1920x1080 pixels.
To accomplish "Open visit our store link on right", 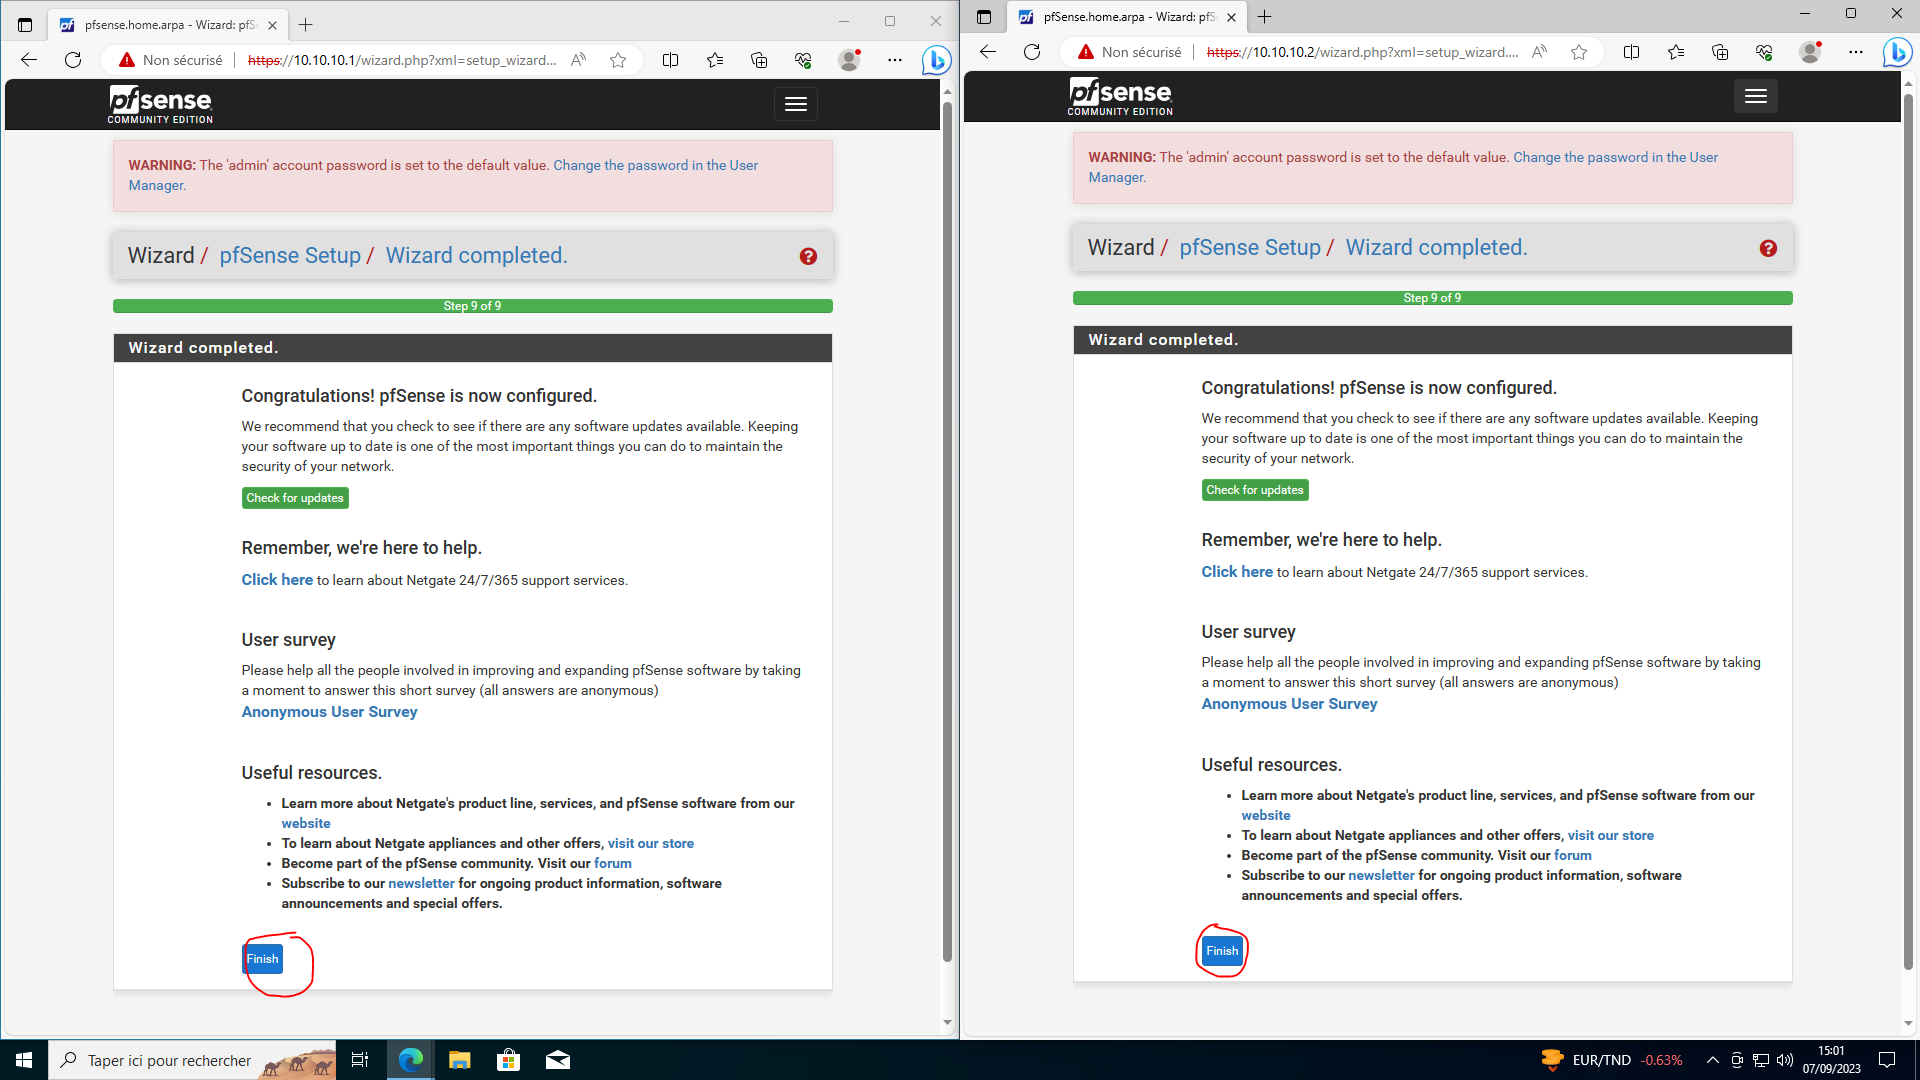I will [1610, 835].
